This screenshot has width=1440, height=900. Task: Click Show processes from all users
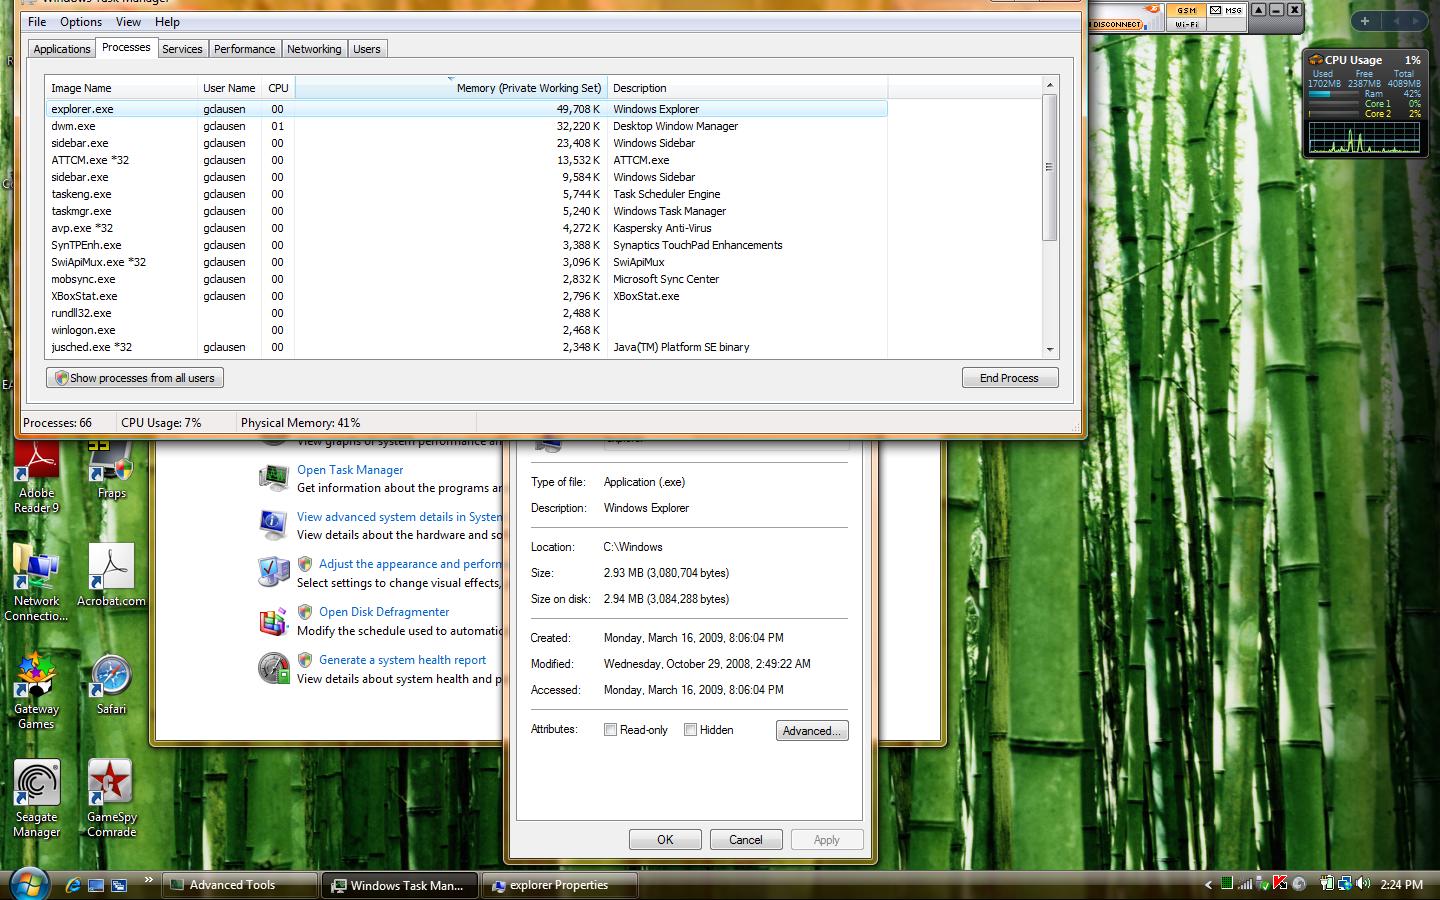[x=134, y=378]
